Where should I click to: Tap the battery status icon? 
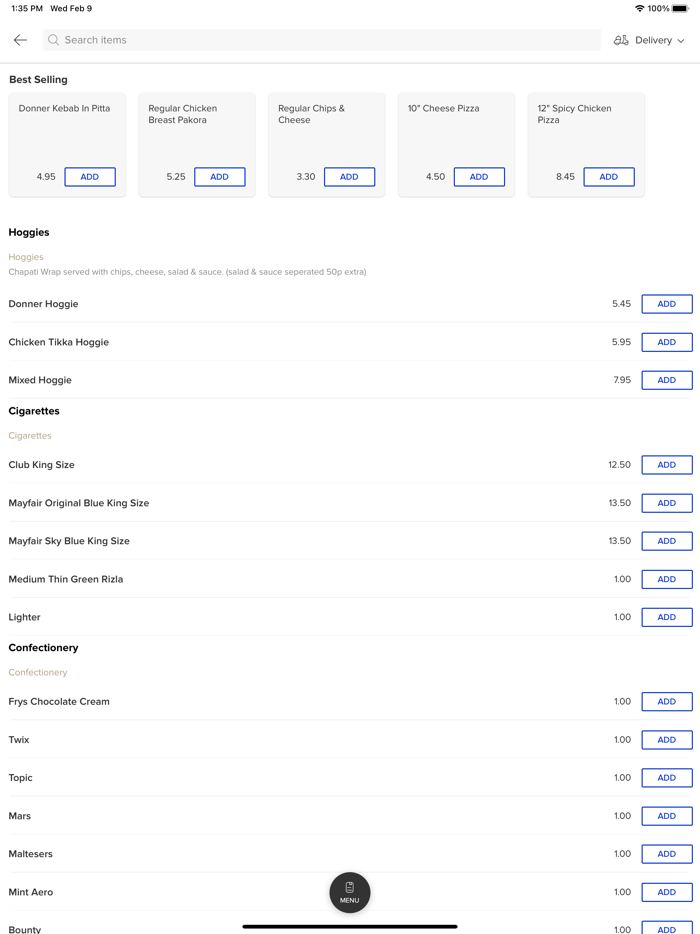pos(680,8)
